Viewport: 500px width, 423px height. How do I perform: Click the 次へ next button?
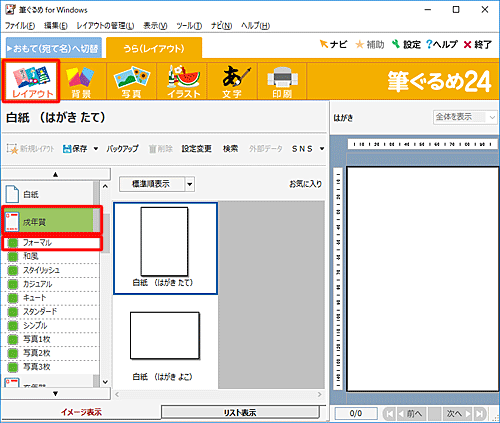[x=458, y=414]
